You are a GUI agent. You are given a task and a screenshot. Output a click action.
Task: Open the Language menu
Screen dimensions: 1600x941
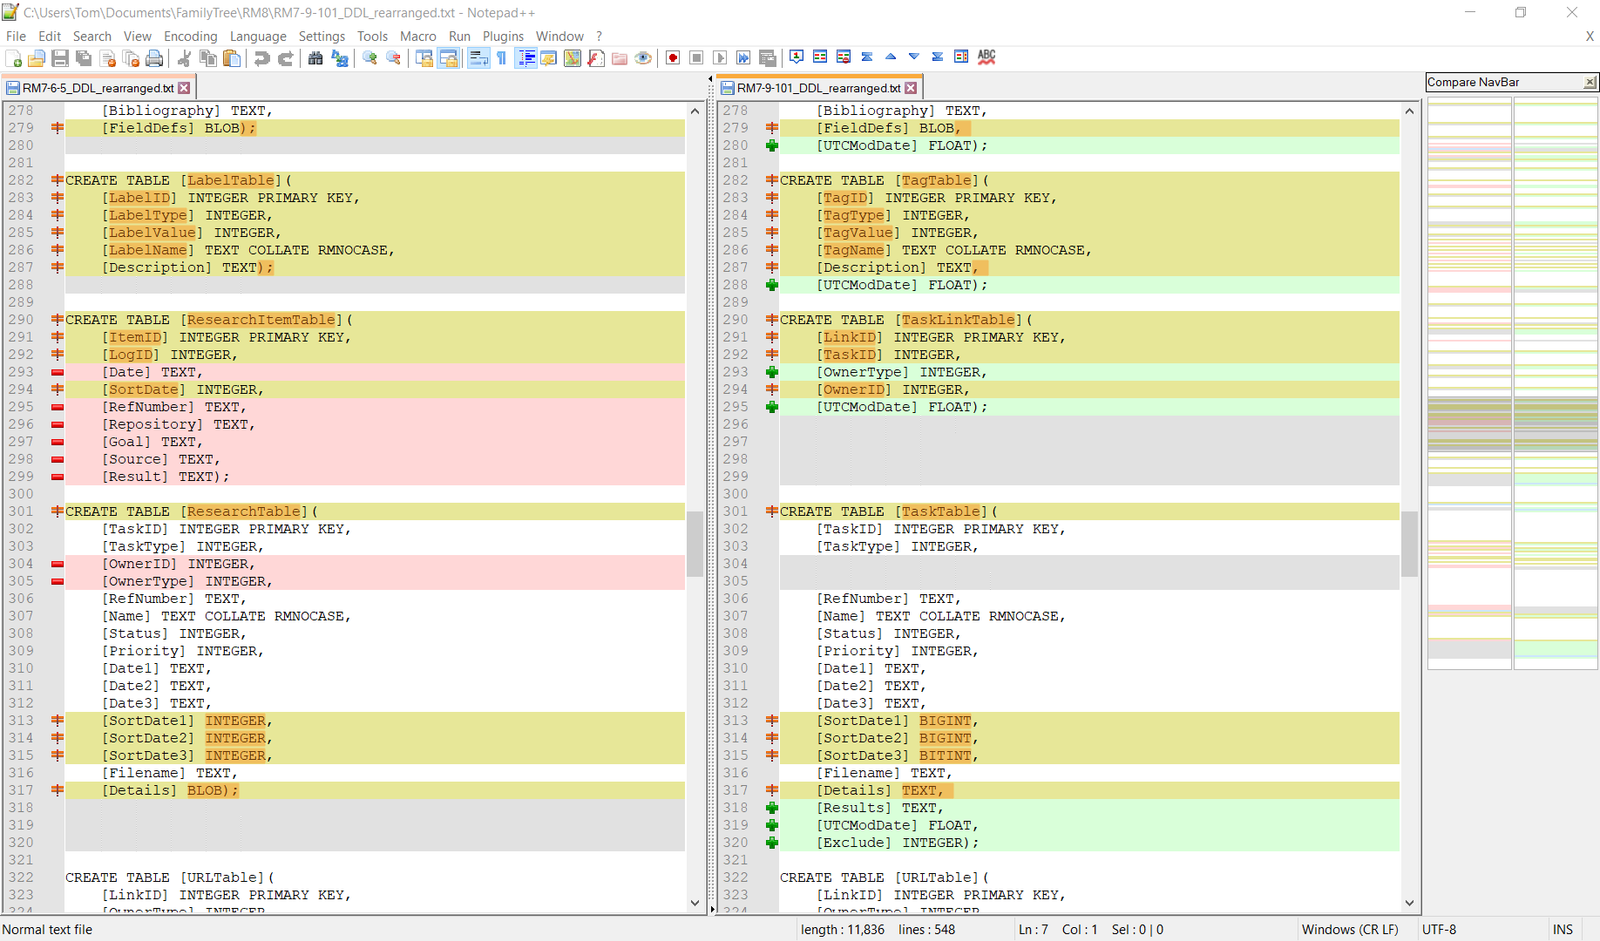pyautogui.click(x=258, y=36)
